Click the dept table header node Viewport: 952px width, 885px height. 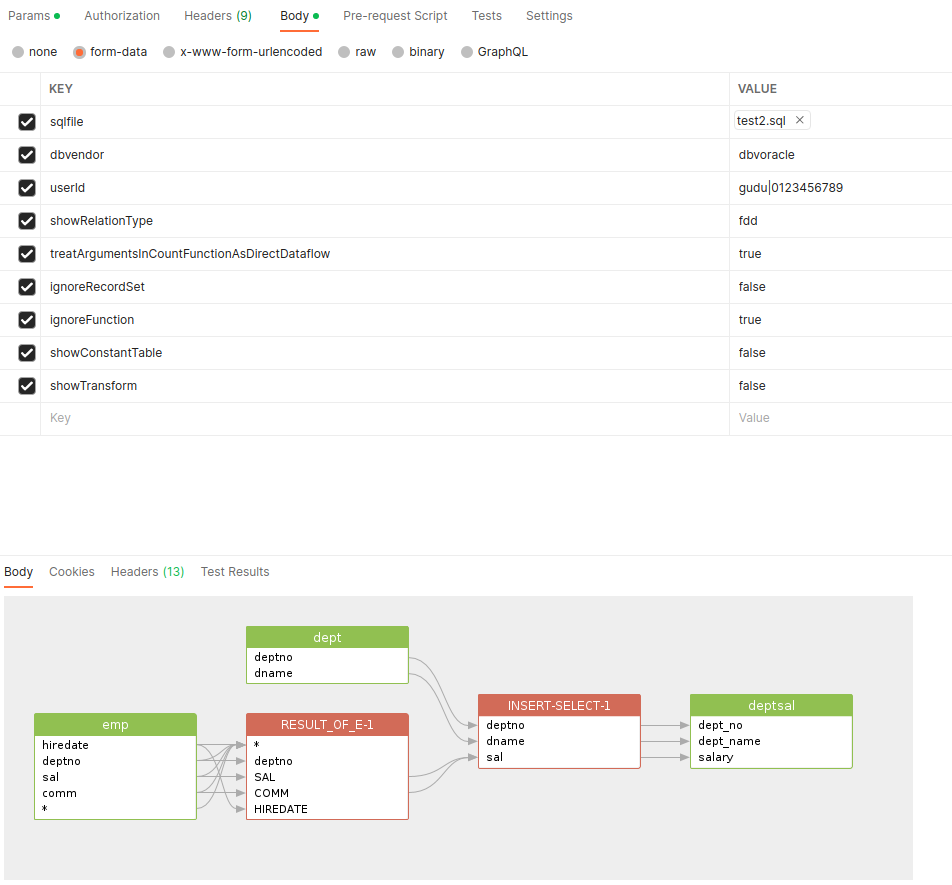[327, 637]
